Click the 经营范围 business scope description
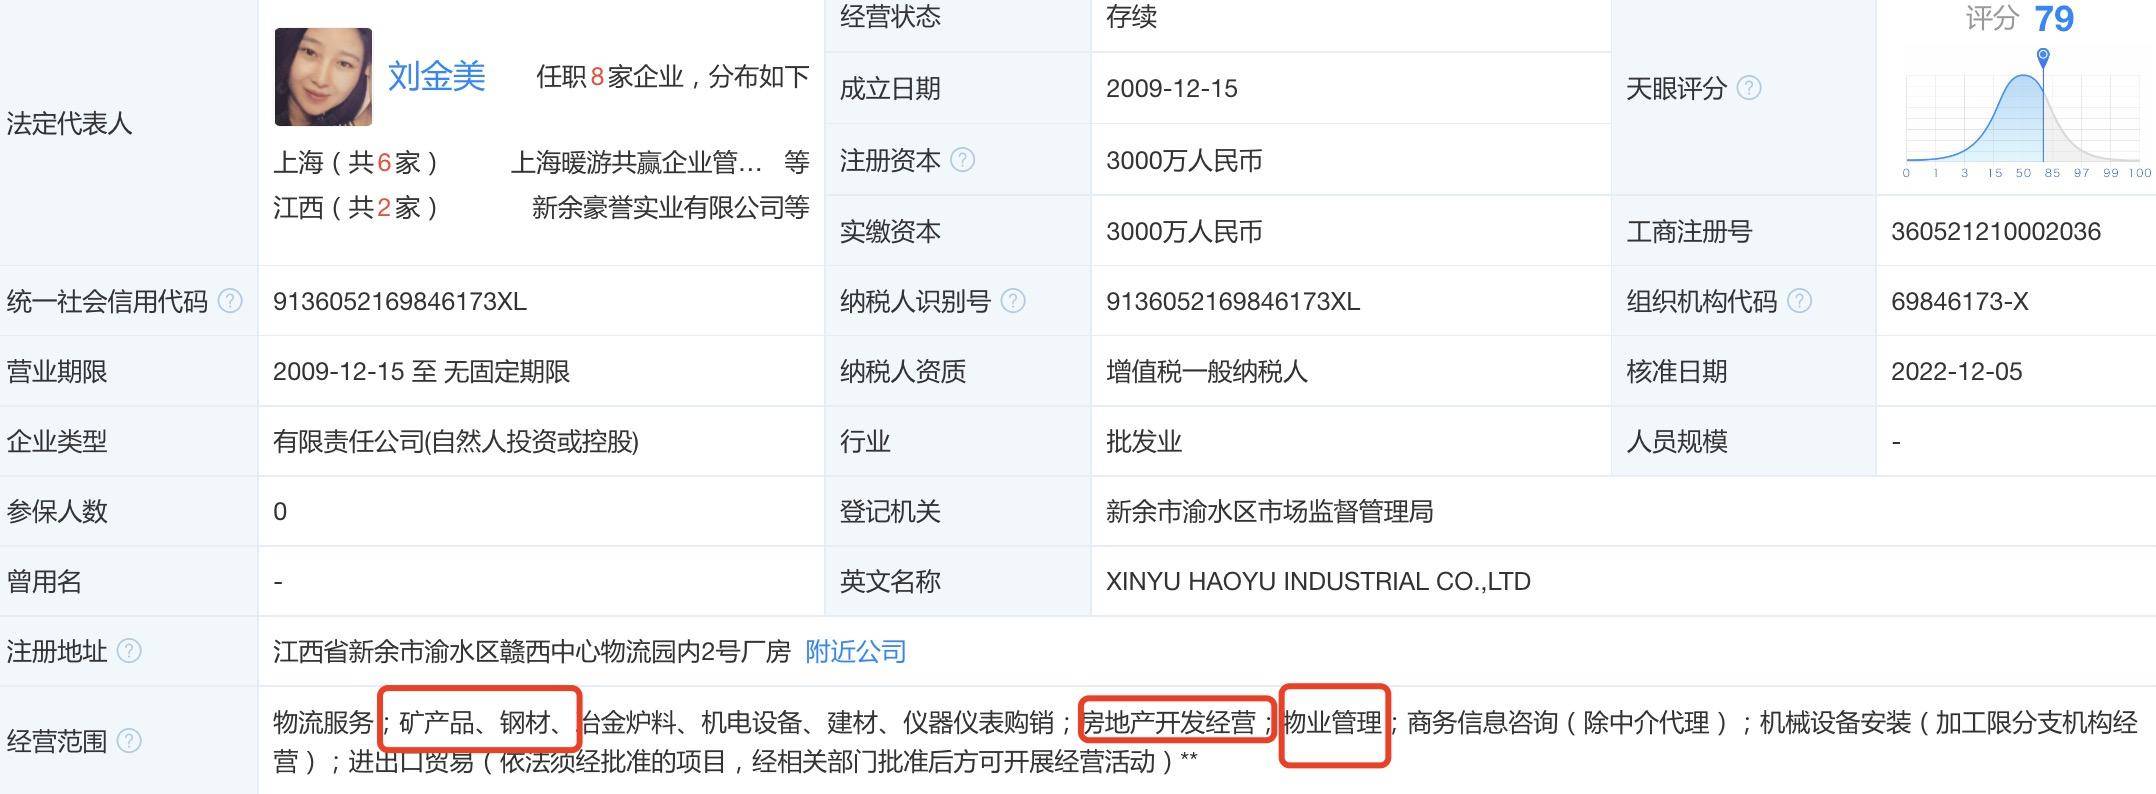Viewport: 2156px width, 794px height. tap(1205, 742)
